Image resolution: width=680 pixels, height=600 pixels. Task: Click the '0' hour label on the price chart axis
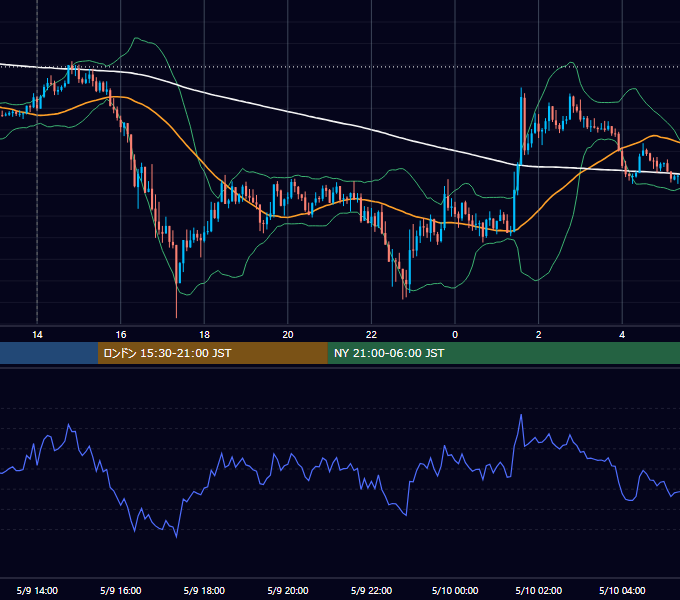(x=455, y=335)
